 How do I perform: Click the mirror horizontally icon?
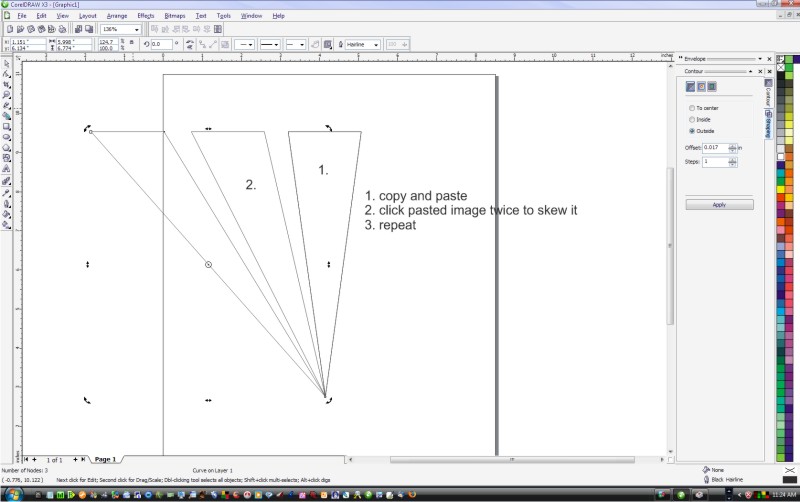(190, 44)
